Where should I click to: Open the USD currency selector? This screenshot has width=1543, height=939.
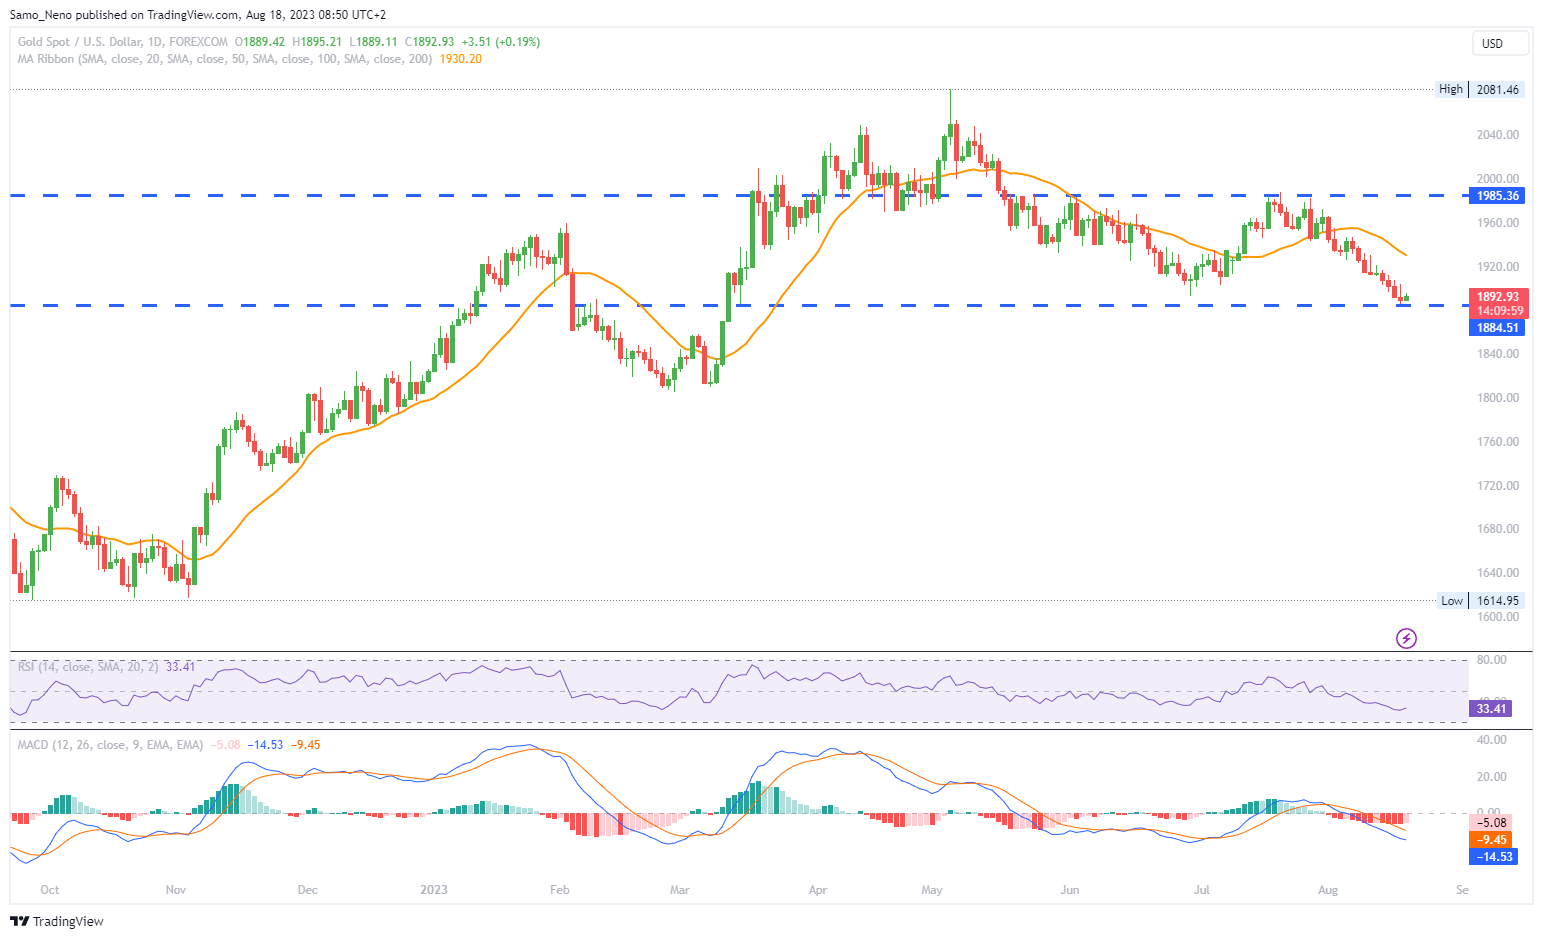pos(1500,43)
